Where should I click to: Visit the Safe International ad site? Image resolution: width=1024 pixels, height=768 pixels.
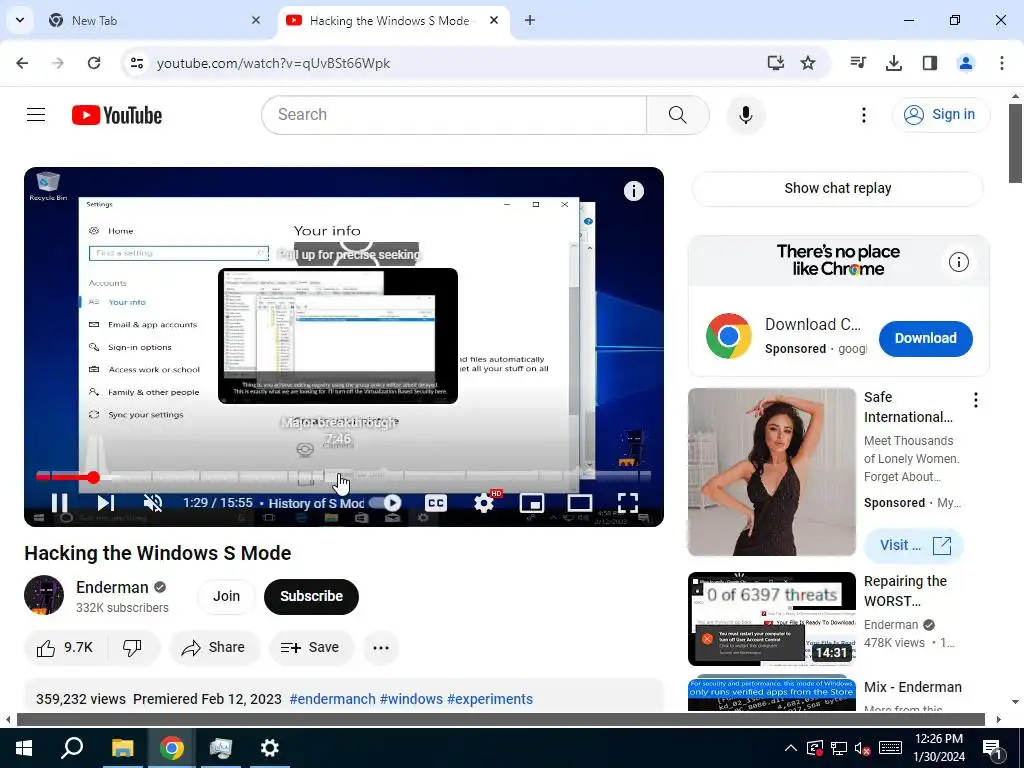pyautogui.click(x=914, y=545)
